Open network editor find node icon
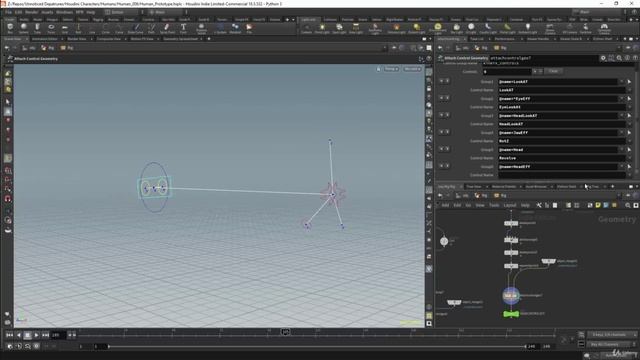The image size is (640, 360). [x=628, y=205]
